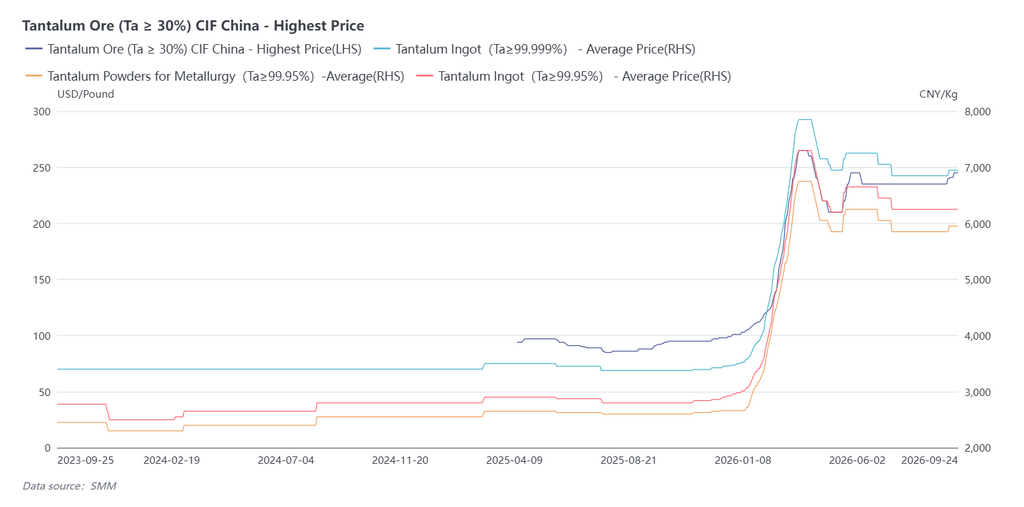Click the 2026-09-24 x-axis date label
Screen dimensions: 1024x507
pos(929,460)
